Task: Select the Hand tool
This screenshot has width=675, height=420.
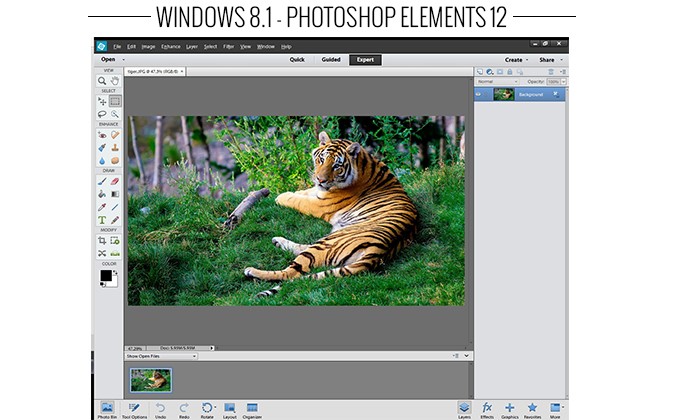Action: pyautogui.click(x=115, y=81)
